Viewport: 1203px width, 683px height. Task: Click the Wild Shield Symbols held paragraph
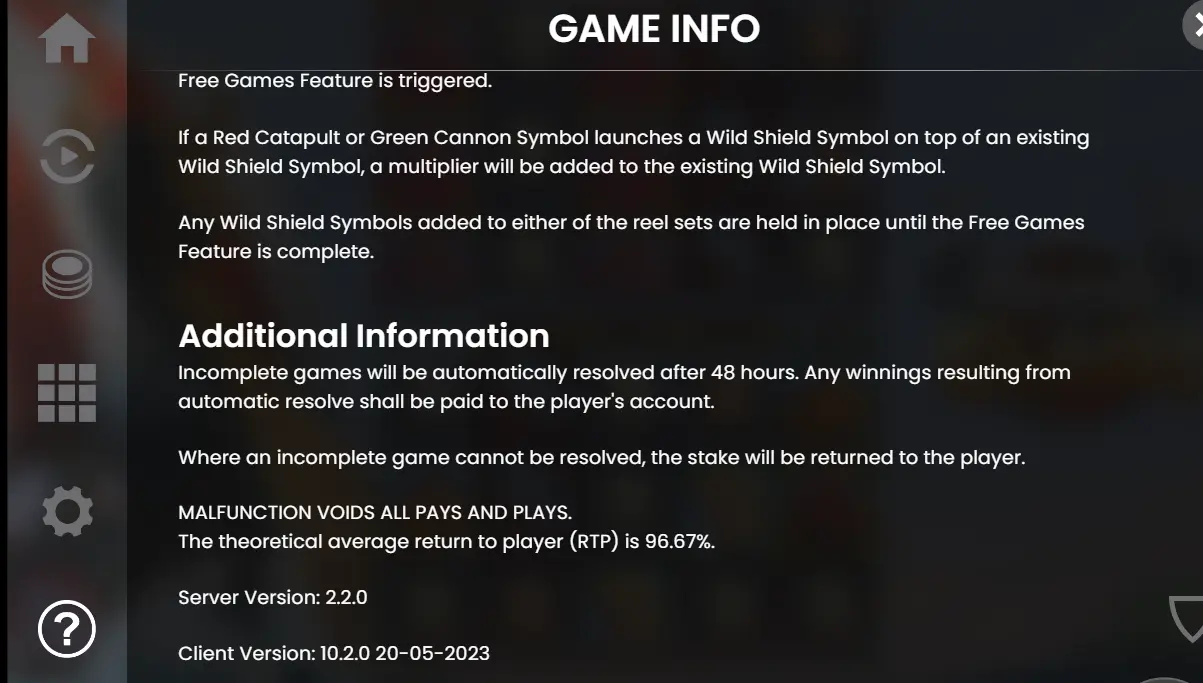click(x=631, y=237)
